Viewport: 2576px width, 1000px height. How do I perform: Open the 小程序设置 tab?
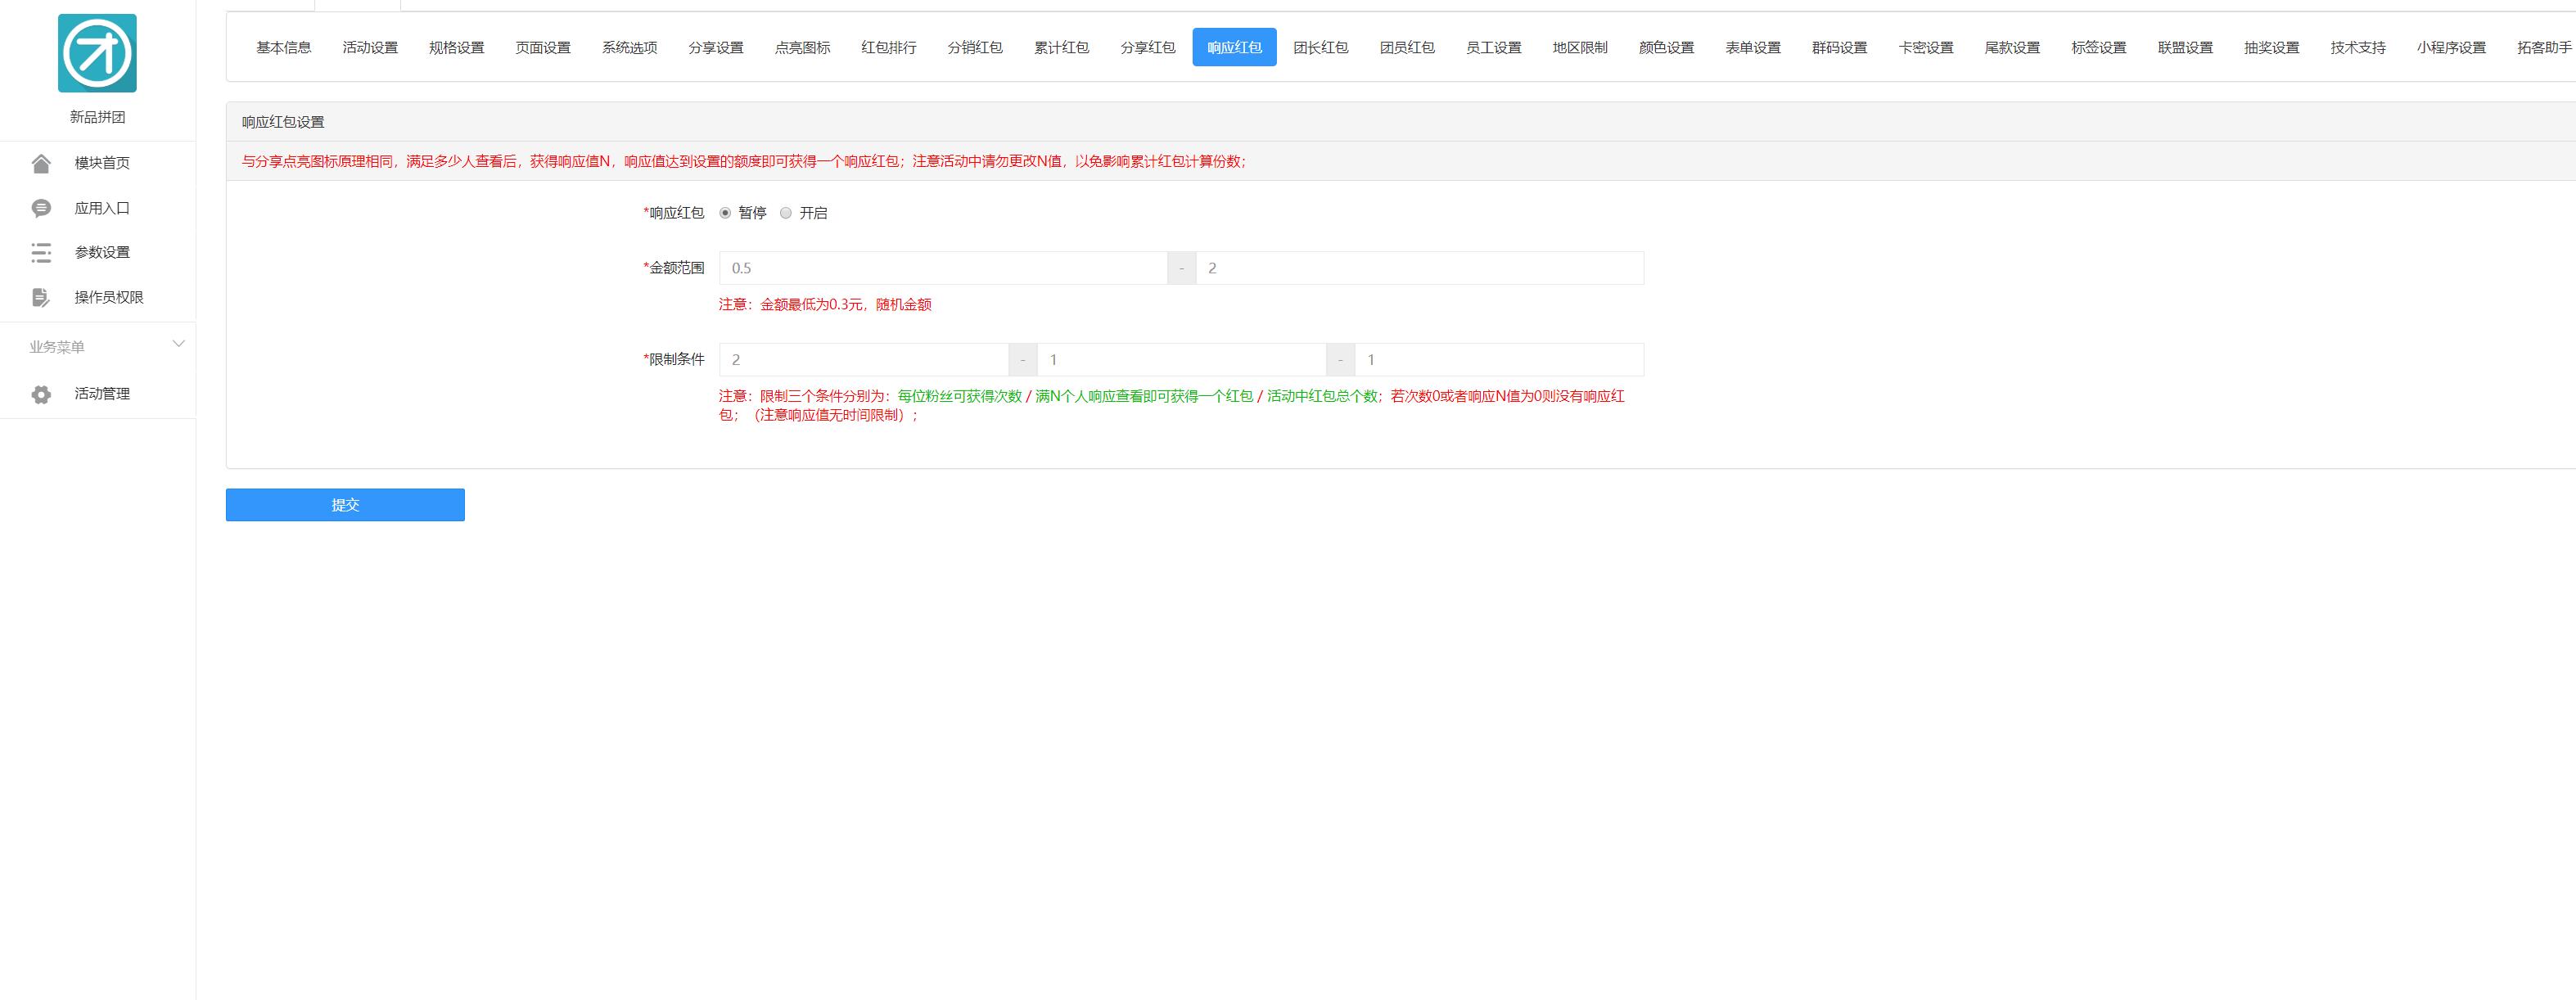click(2451, 47)
